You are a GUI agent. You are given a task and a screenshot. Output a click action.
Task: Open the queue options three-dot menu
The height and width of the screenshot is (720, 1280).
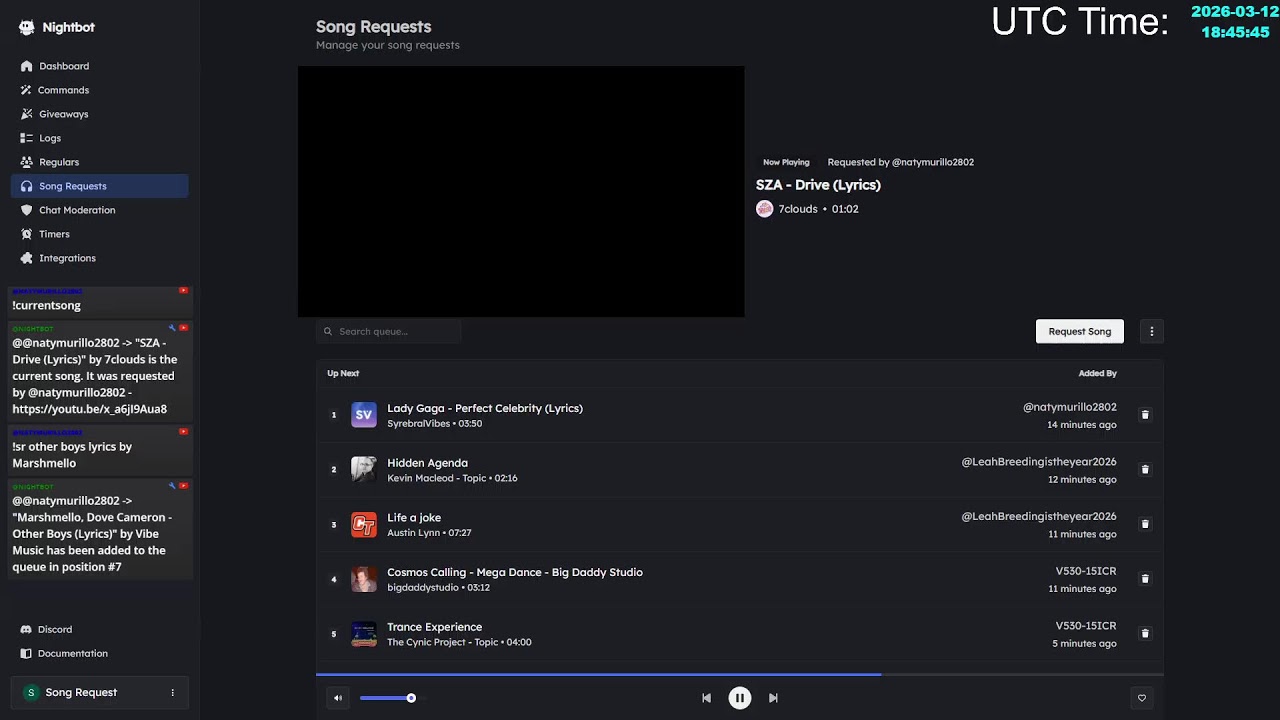coord(1152,331)
